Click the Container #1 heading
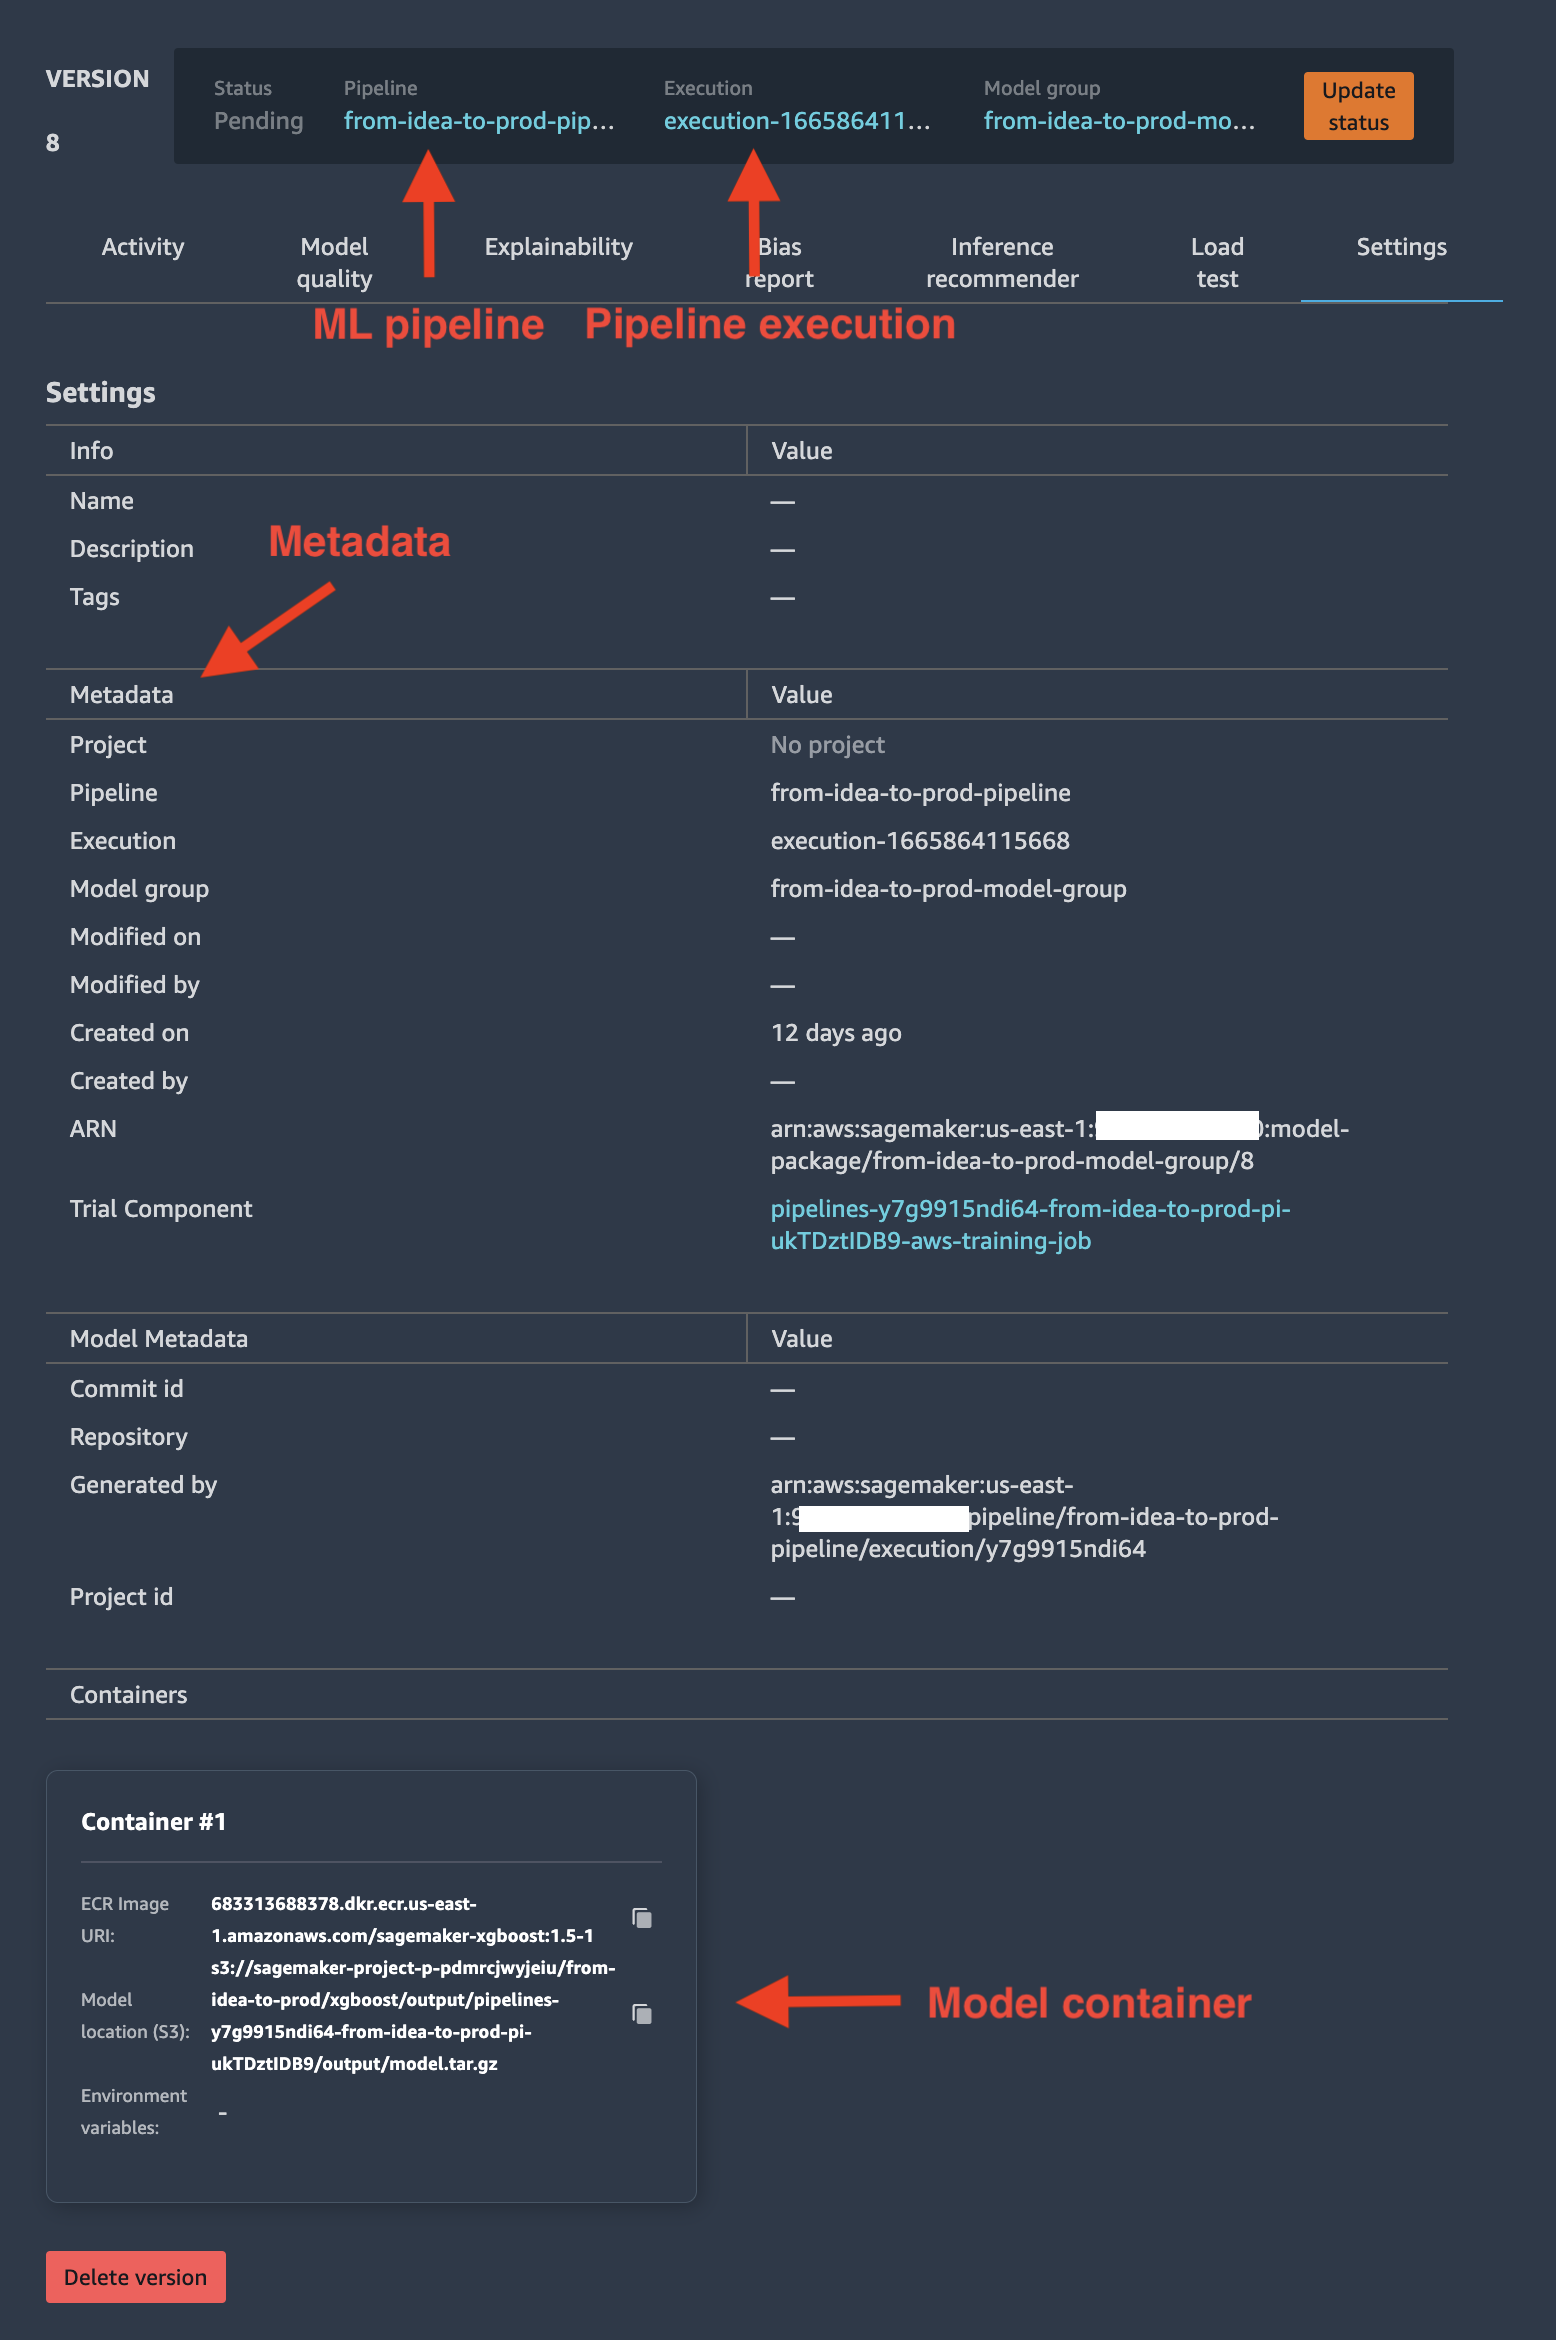The image size is (1556, 2340). pos(154,1822)
